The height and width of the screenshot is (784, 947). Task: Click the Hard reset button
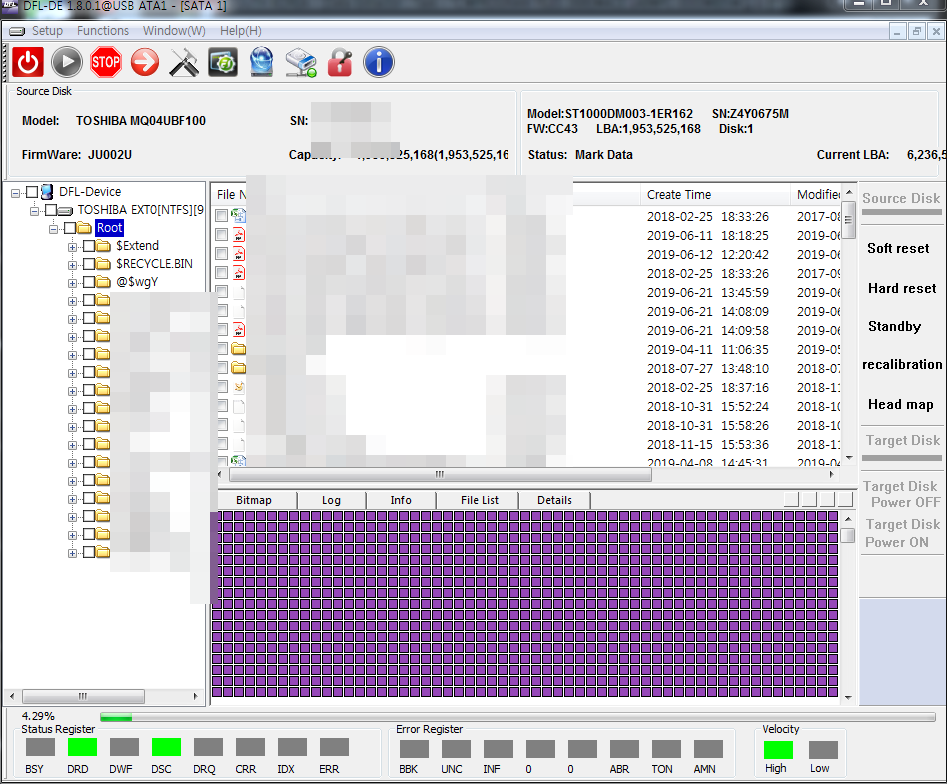point(901,288)
